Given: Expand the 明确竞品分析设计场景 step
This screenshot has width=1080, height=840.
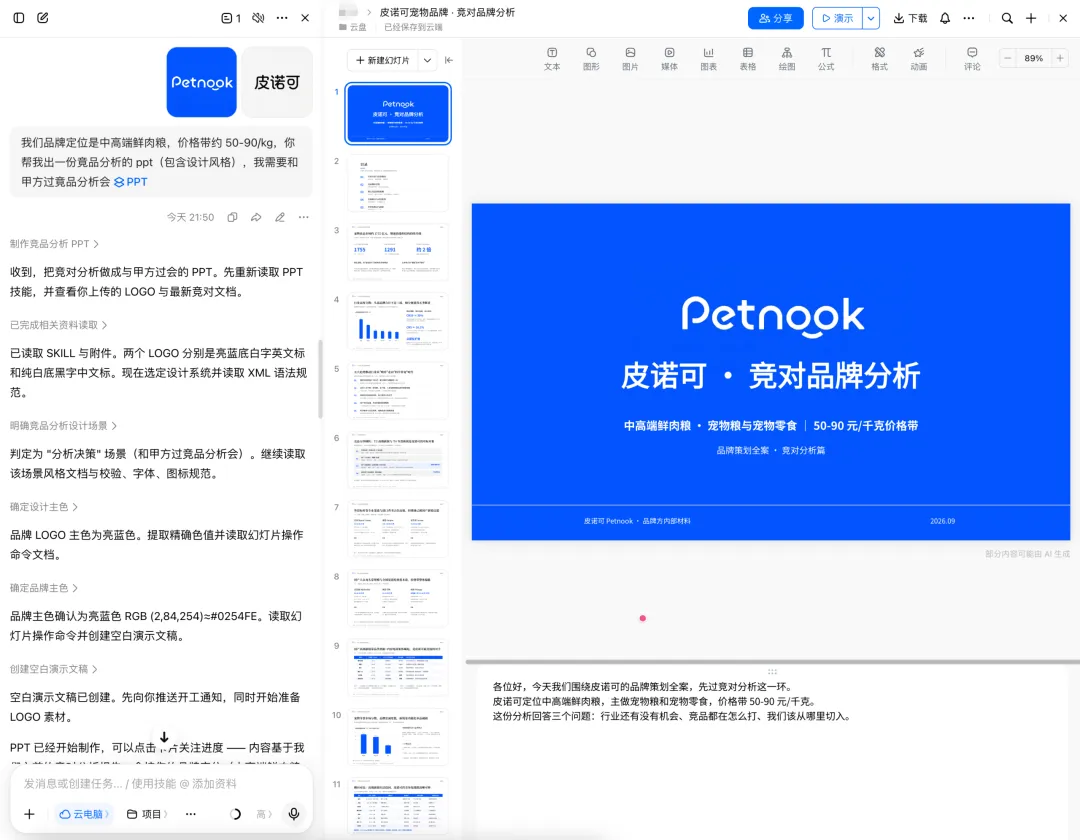Looking at the screenshot, I should click(x=63, y=426).
